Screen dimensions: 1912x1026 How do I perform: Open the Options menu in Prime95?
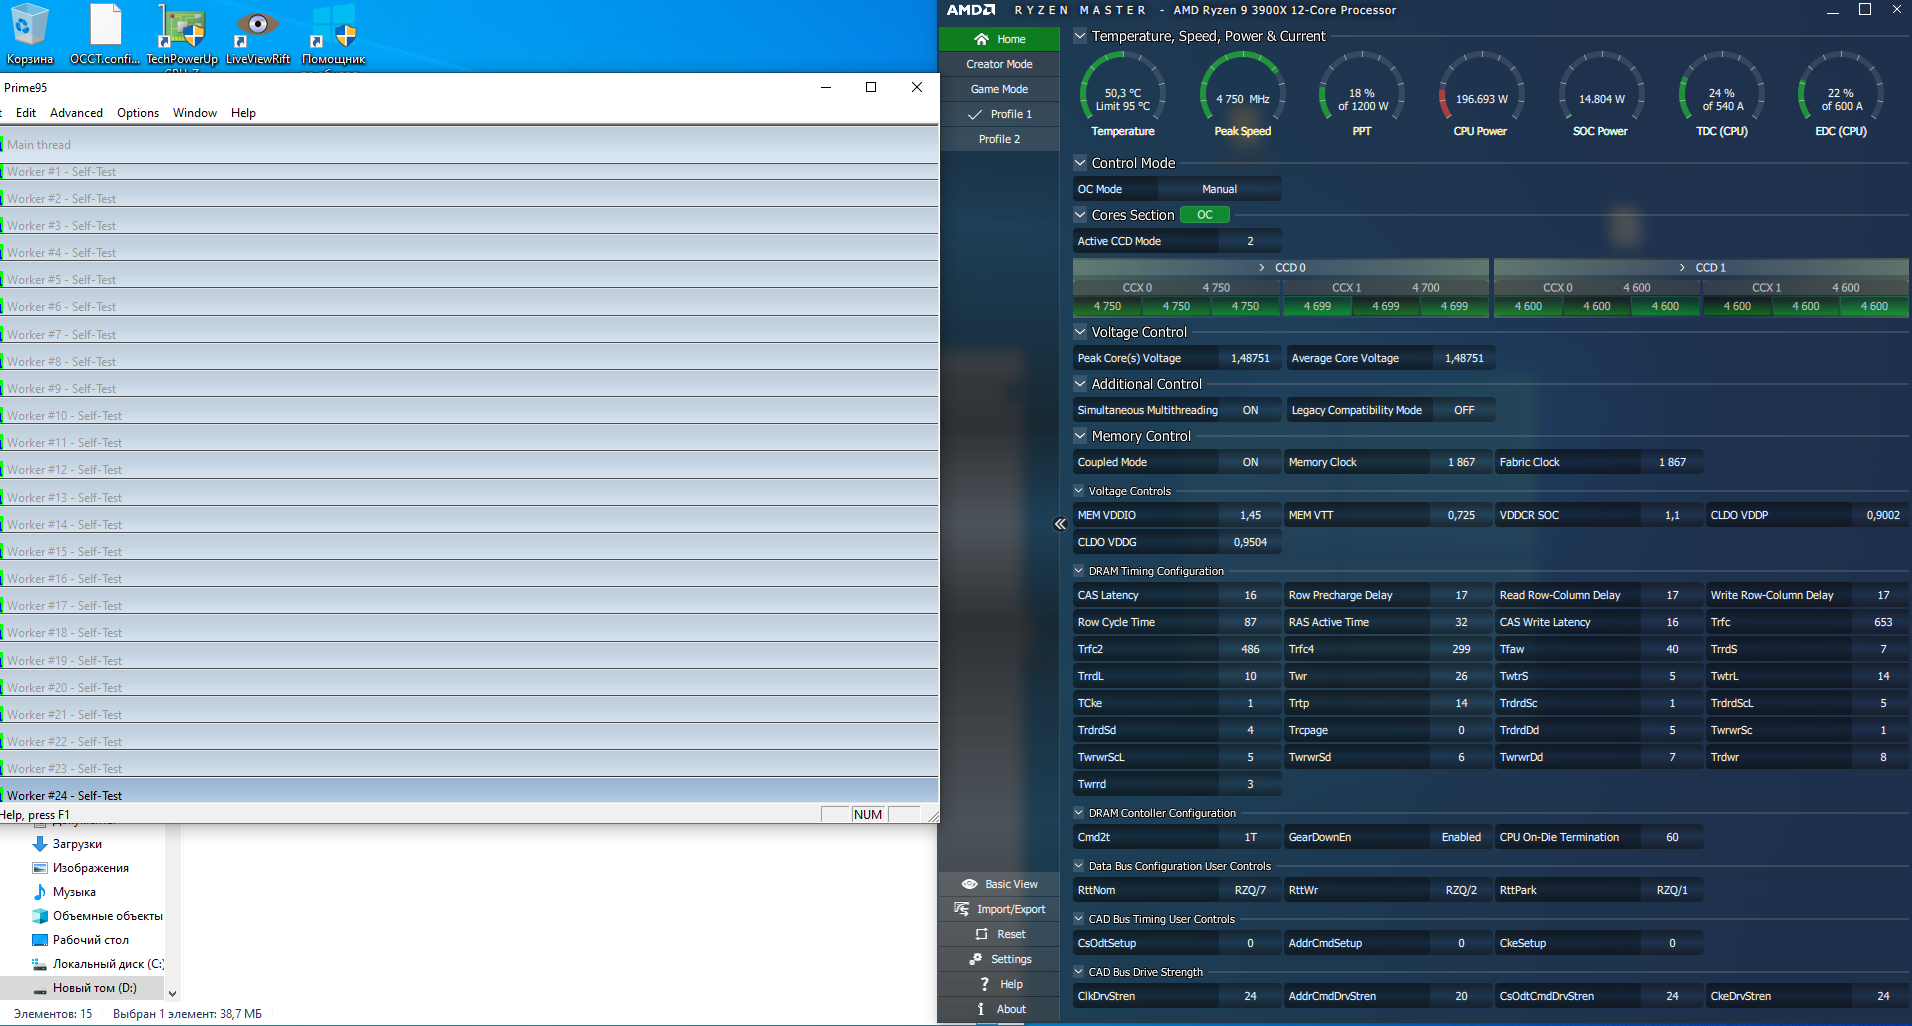pos(138,113)
